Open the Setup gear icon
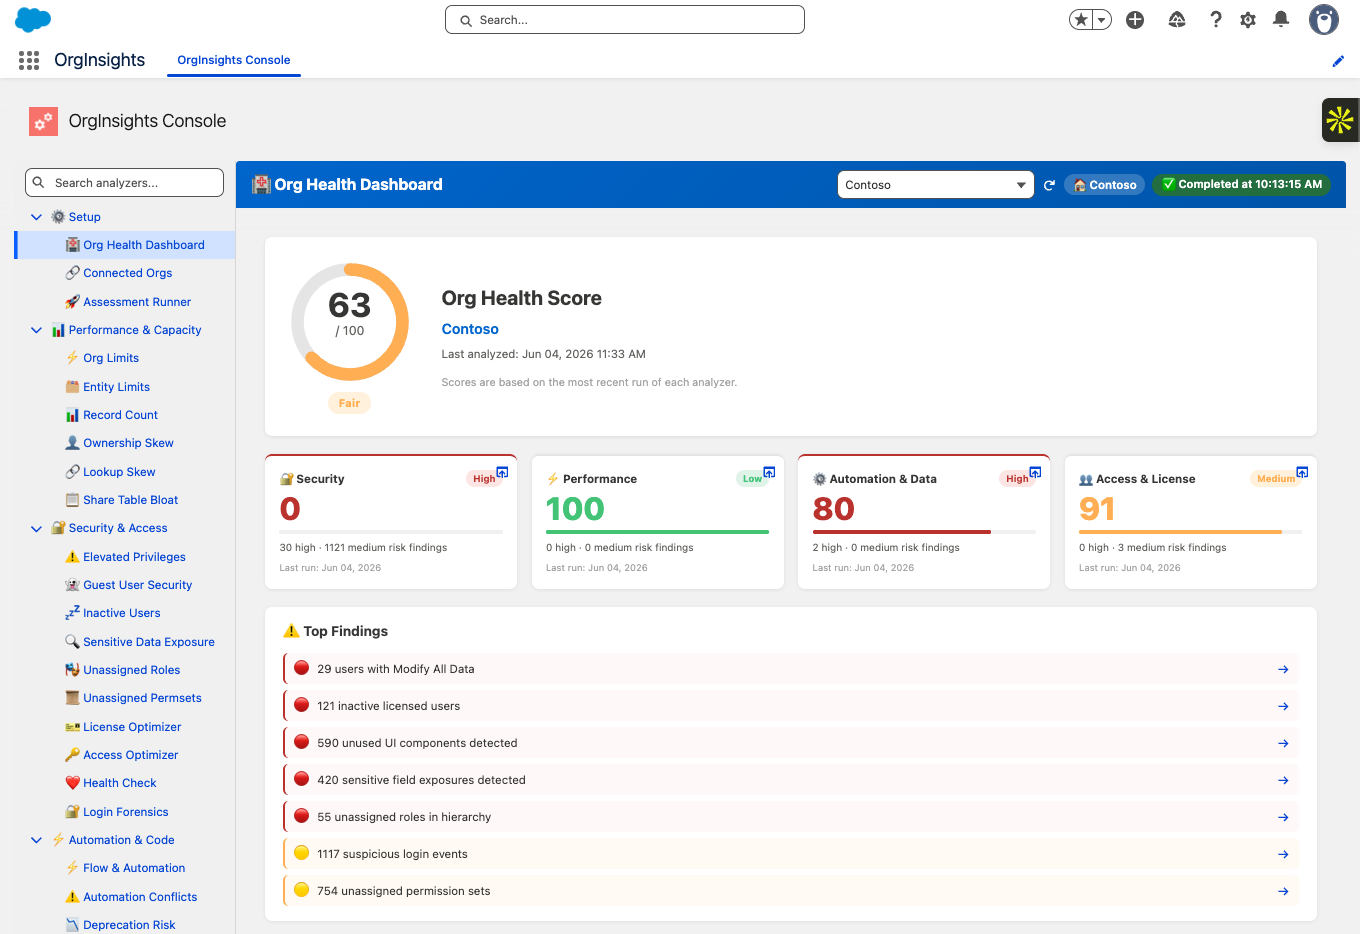The width and height of the screenshot is (1360, 934). point(1248,20)
